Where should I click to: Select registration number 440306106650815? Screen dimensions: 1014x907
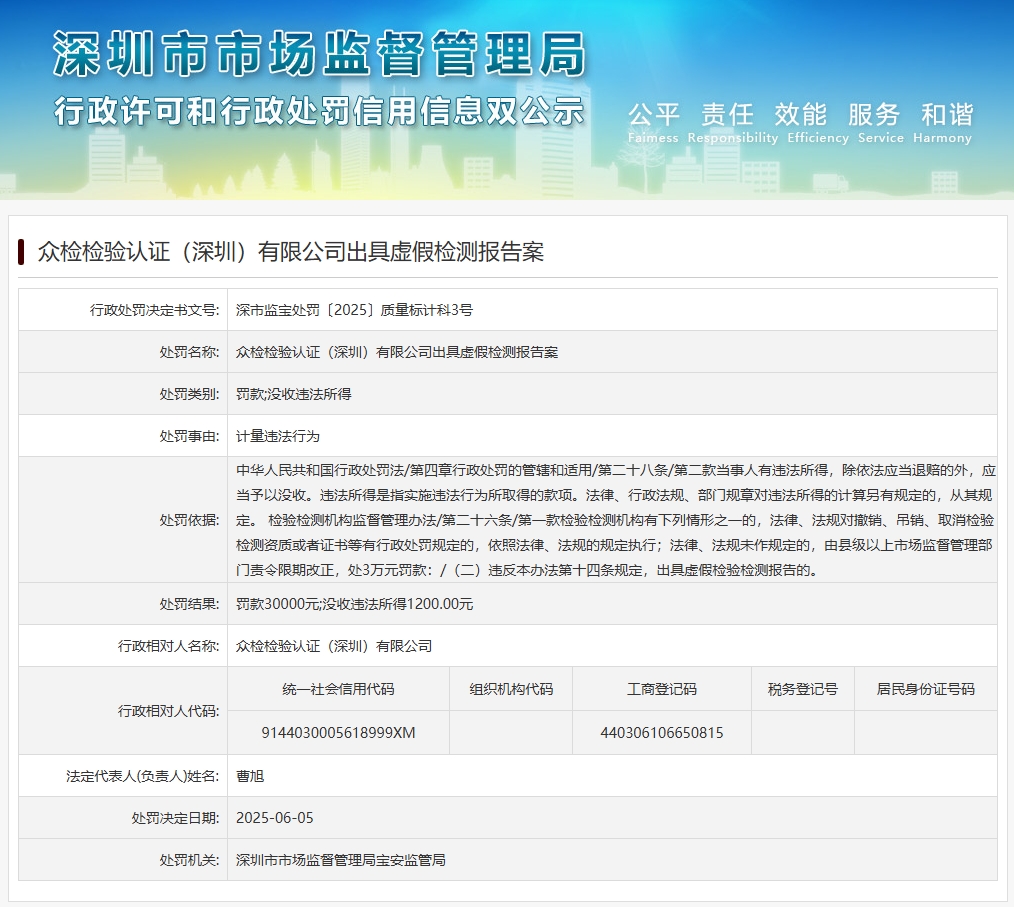pyautogui.click(x=661, y=732)
